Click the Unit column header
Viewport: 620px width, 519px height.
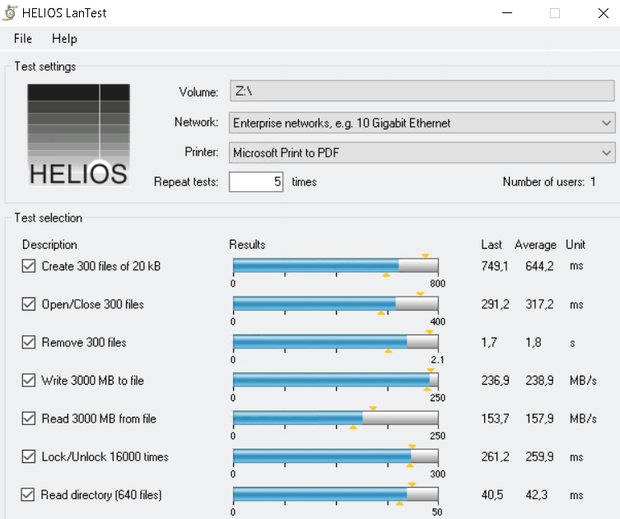[x=575, y=245]
